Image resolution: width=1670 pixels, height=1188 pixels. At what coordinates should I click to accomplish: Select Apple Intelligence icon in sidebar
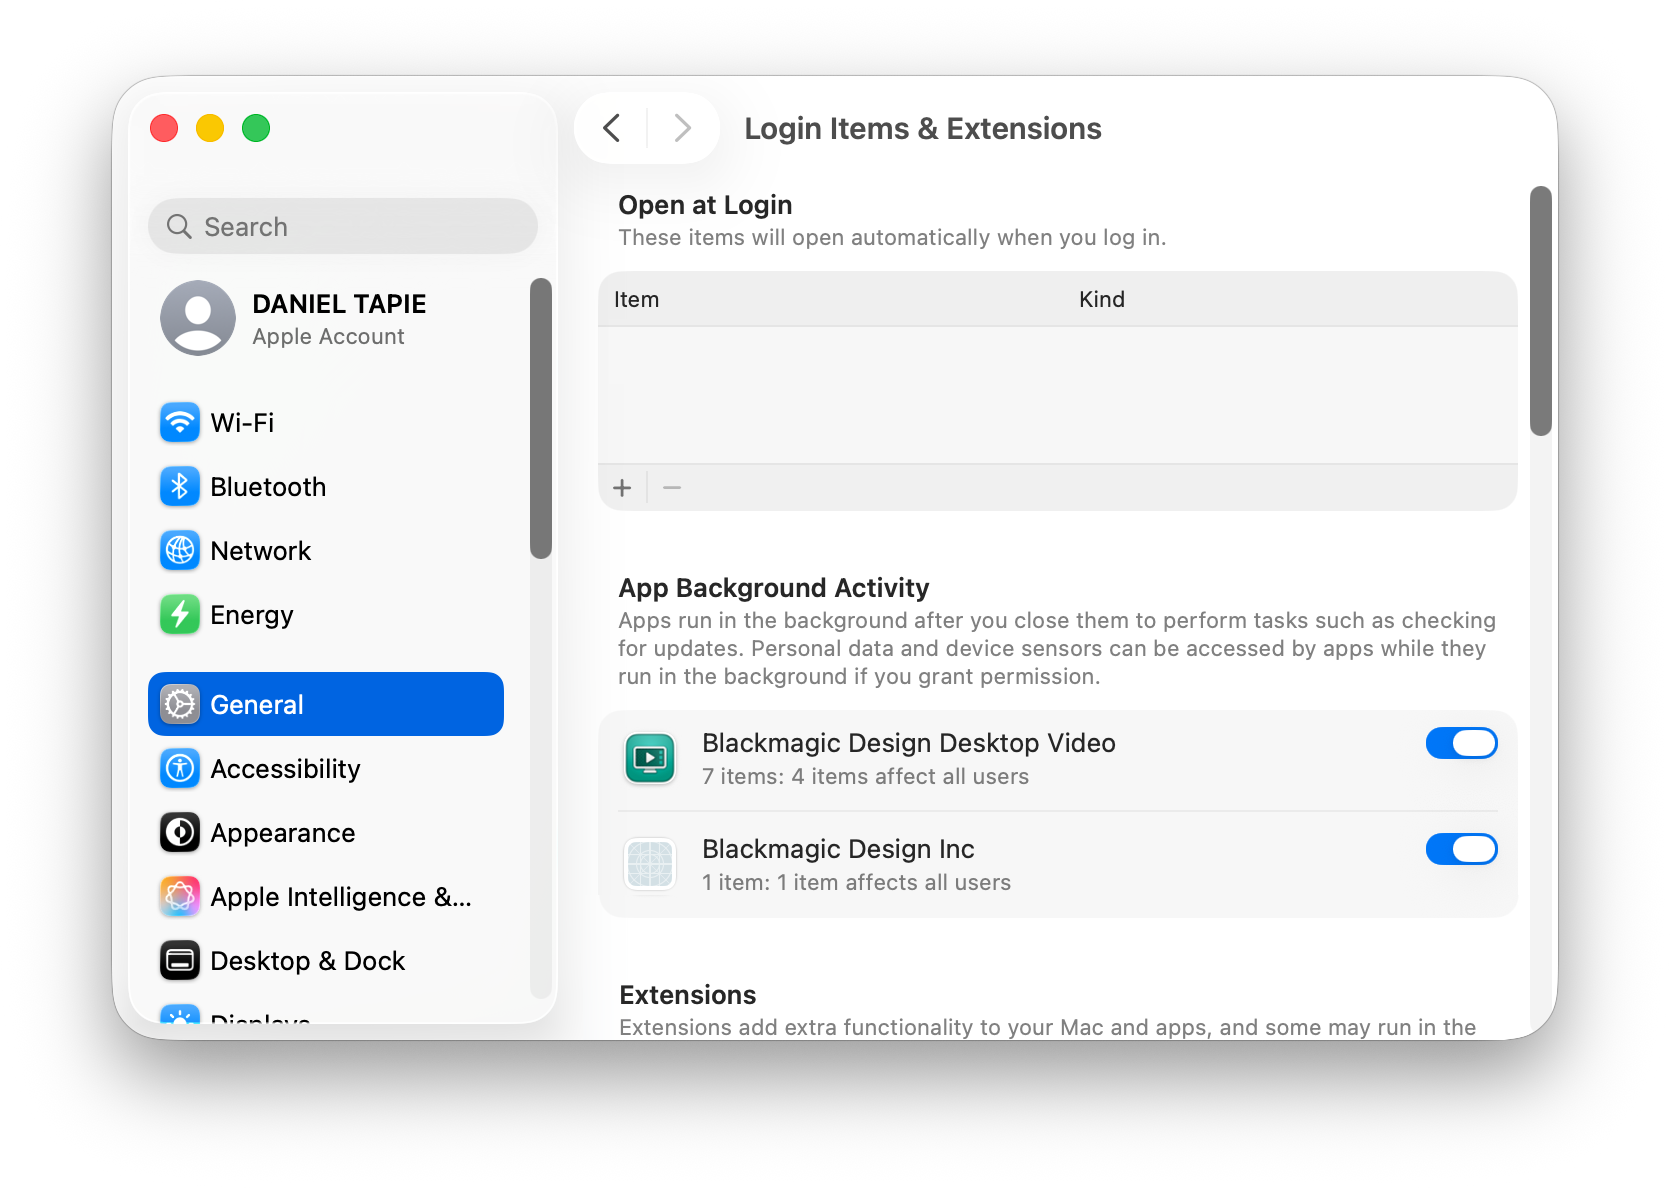[x=180, y=897]
